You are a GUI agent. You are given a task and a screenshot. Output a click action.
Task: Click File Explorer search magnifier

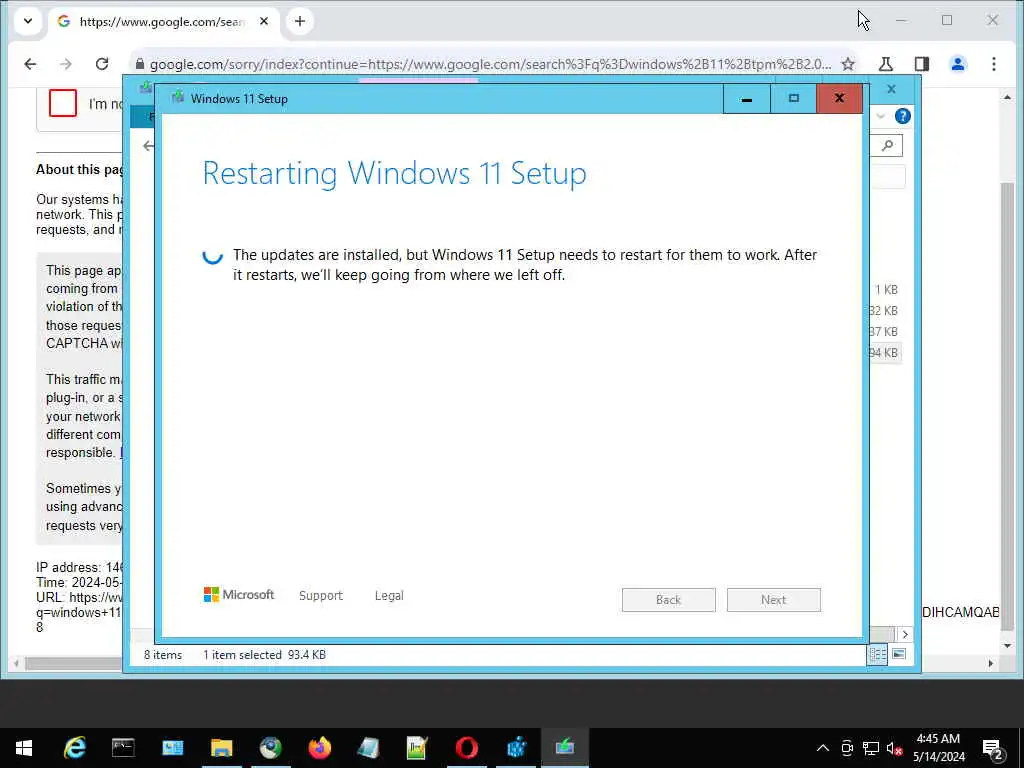click(887, 146)
